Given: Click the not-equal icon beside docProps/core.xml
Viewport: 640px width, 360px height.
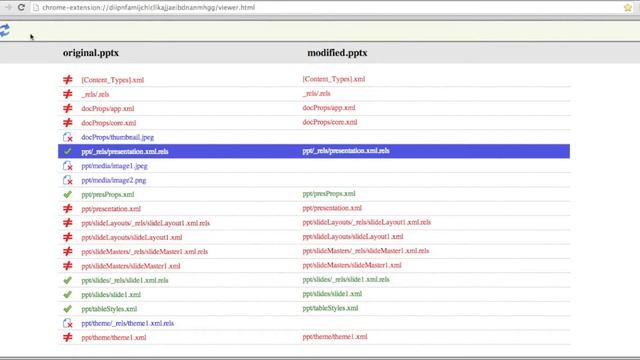Looking at the screenshot, I should tap(68, 122).
